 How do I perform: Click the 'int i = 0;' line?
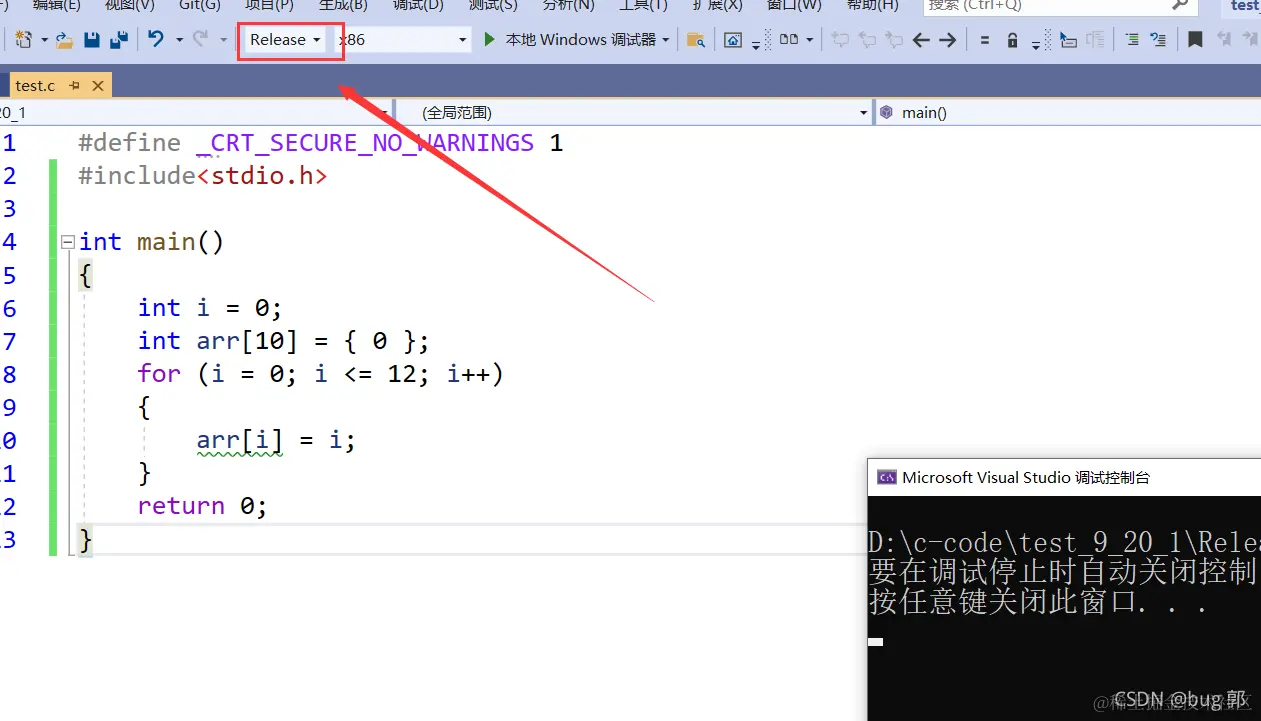click(x=210, y=308)
